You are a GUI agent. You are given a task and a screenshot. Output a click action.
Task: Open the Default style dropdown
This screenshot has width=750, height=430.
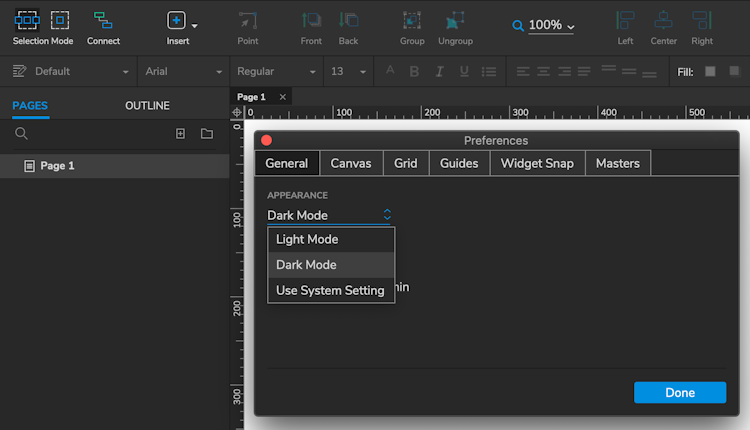[x=71, y=72]
